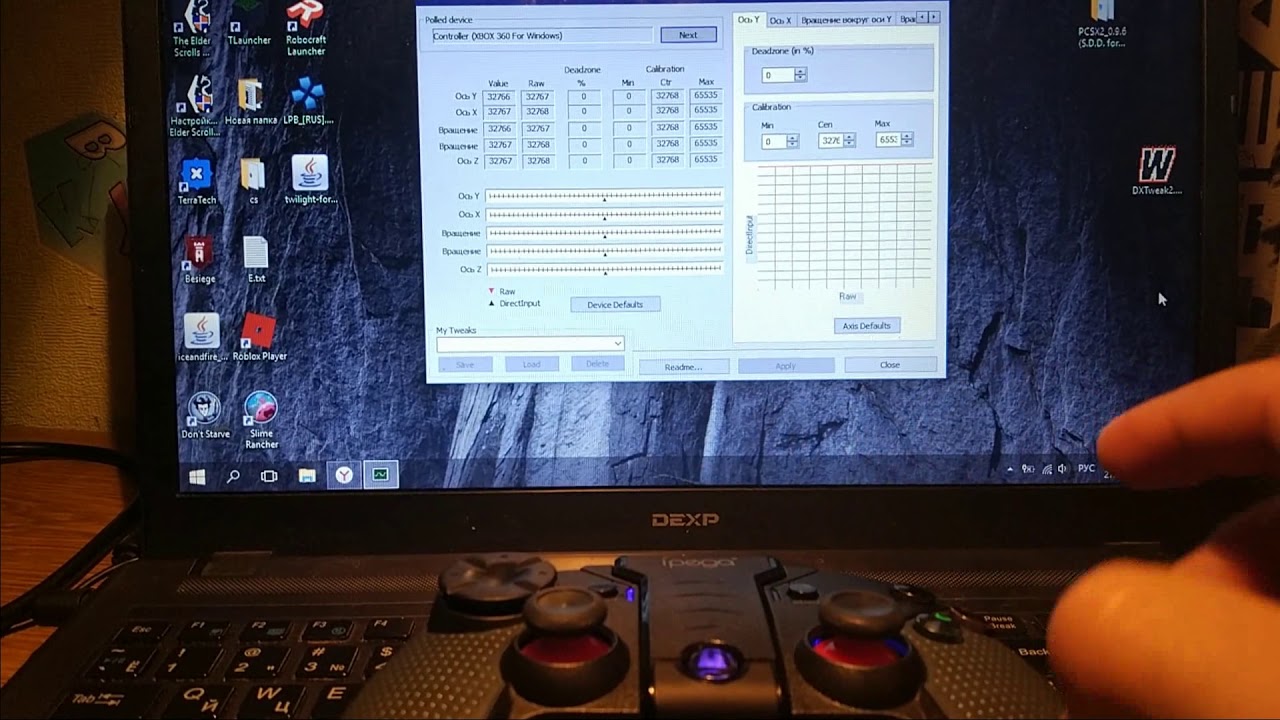Viewport: 1280px width, 720px height.
Task: Click the Polled device name field
Action: pos(542,36)
